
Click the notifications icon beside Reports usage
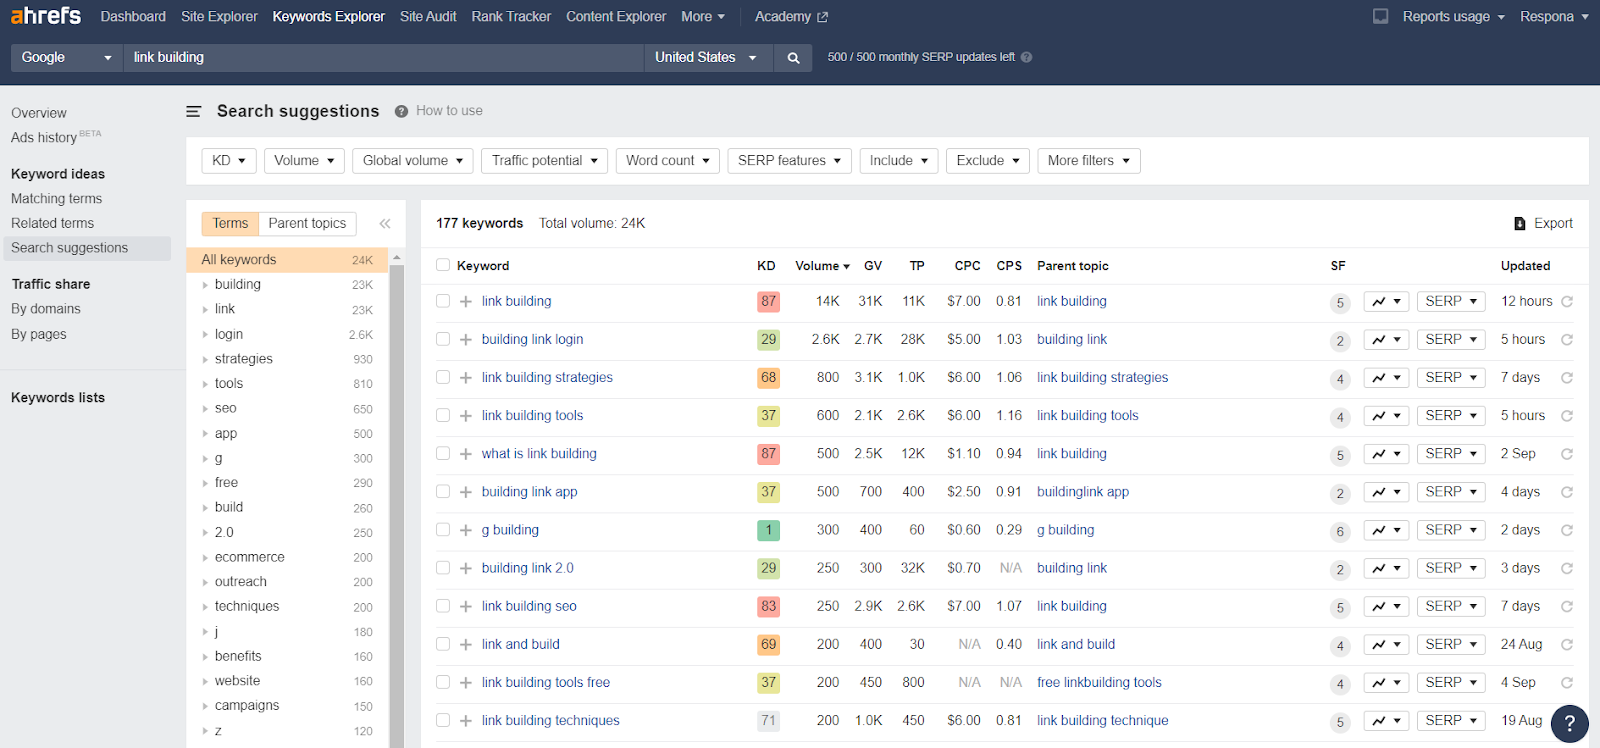pos(1381,16)
